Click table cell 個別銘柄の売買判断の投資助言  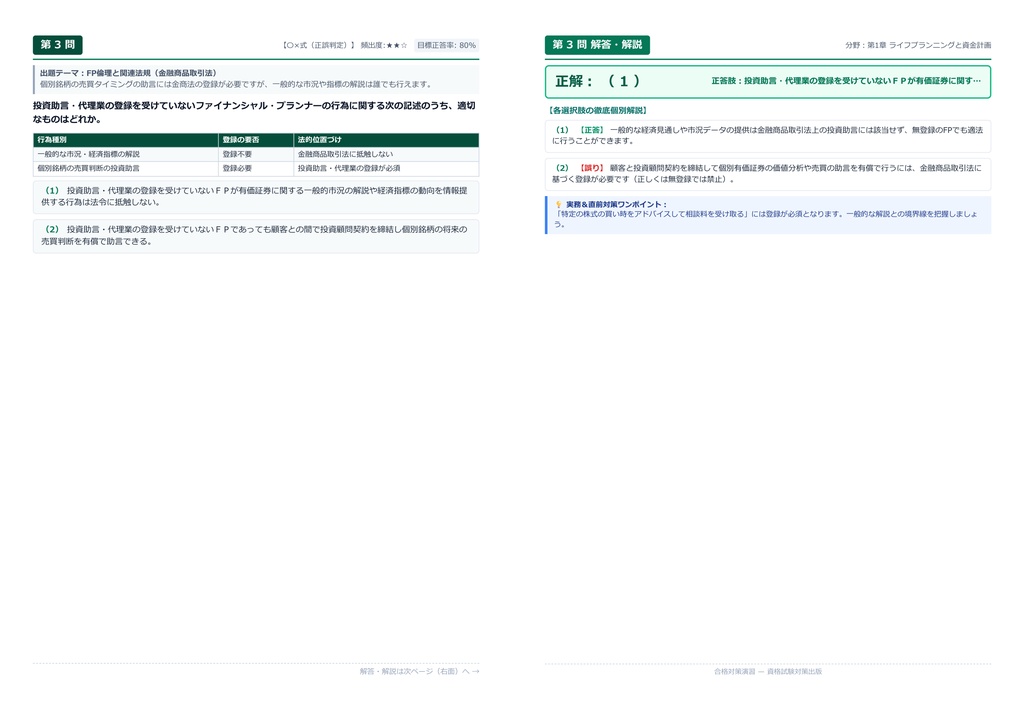[125, 168]
